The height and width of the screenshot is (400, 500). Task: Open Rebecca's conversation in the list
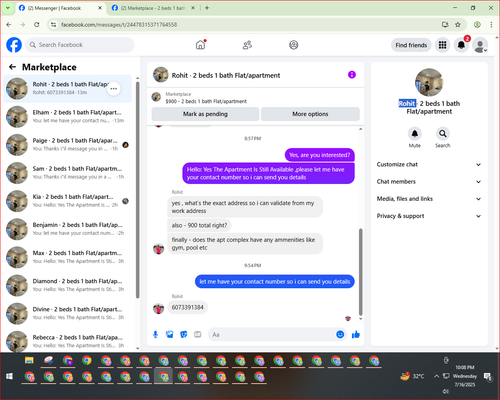(x=68, y=341)
